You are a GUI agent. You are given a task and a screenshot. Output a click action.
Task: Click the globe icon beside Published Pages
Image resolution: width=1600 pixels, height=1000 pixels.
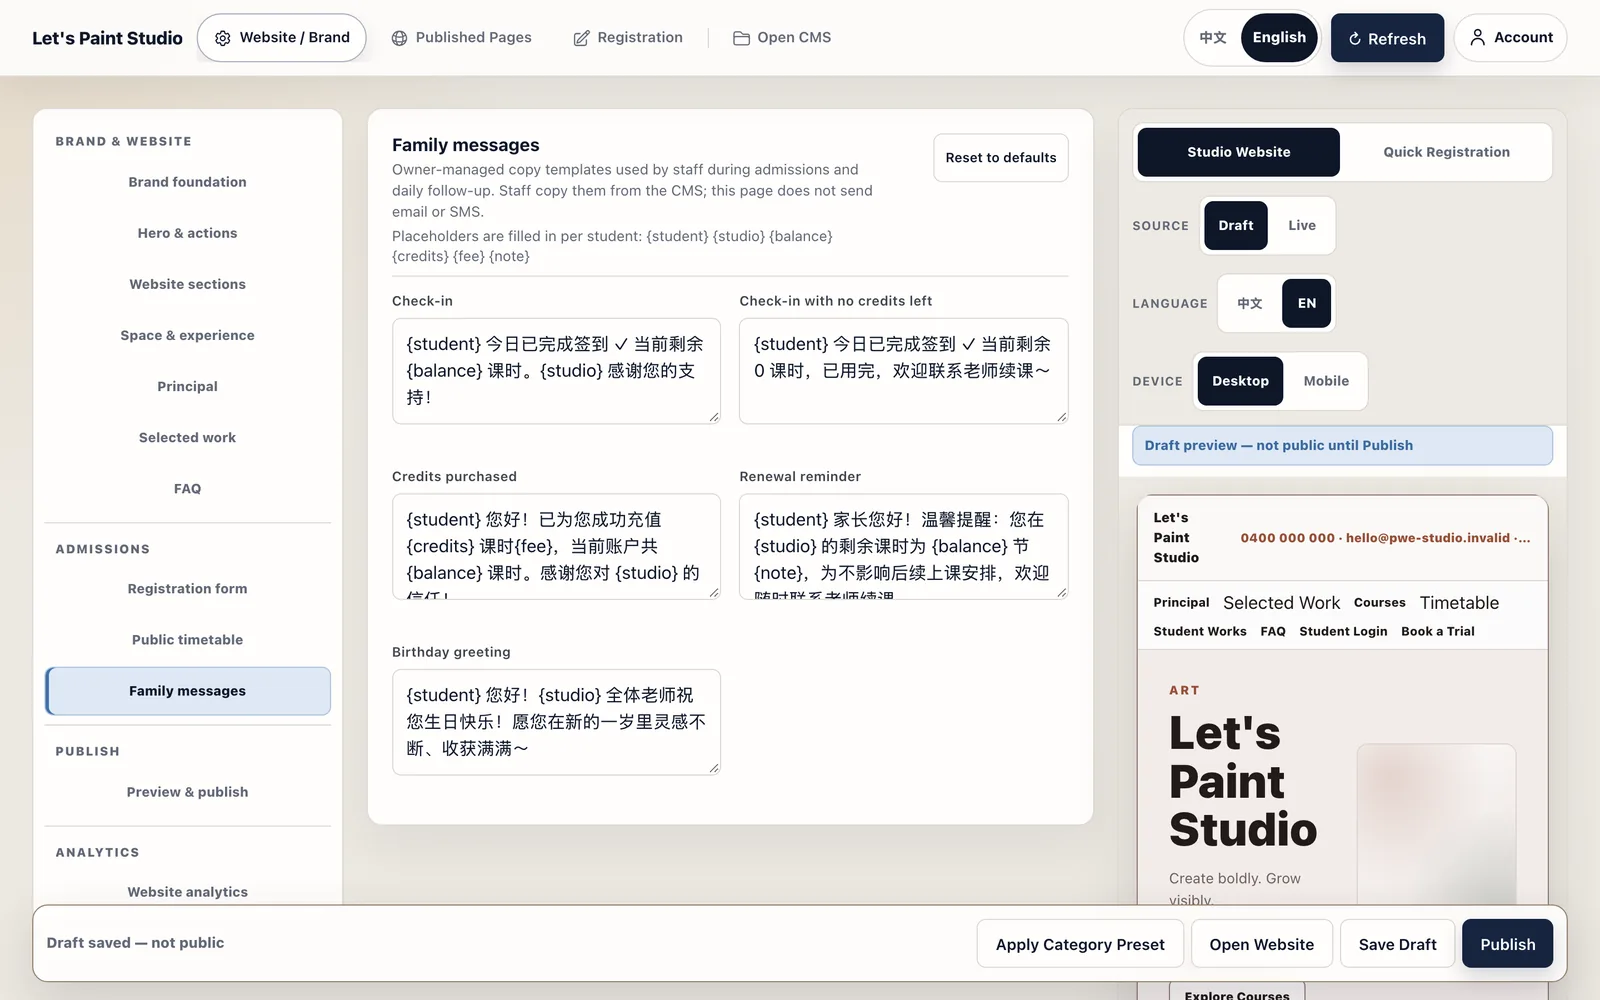[x=399, y=38]
